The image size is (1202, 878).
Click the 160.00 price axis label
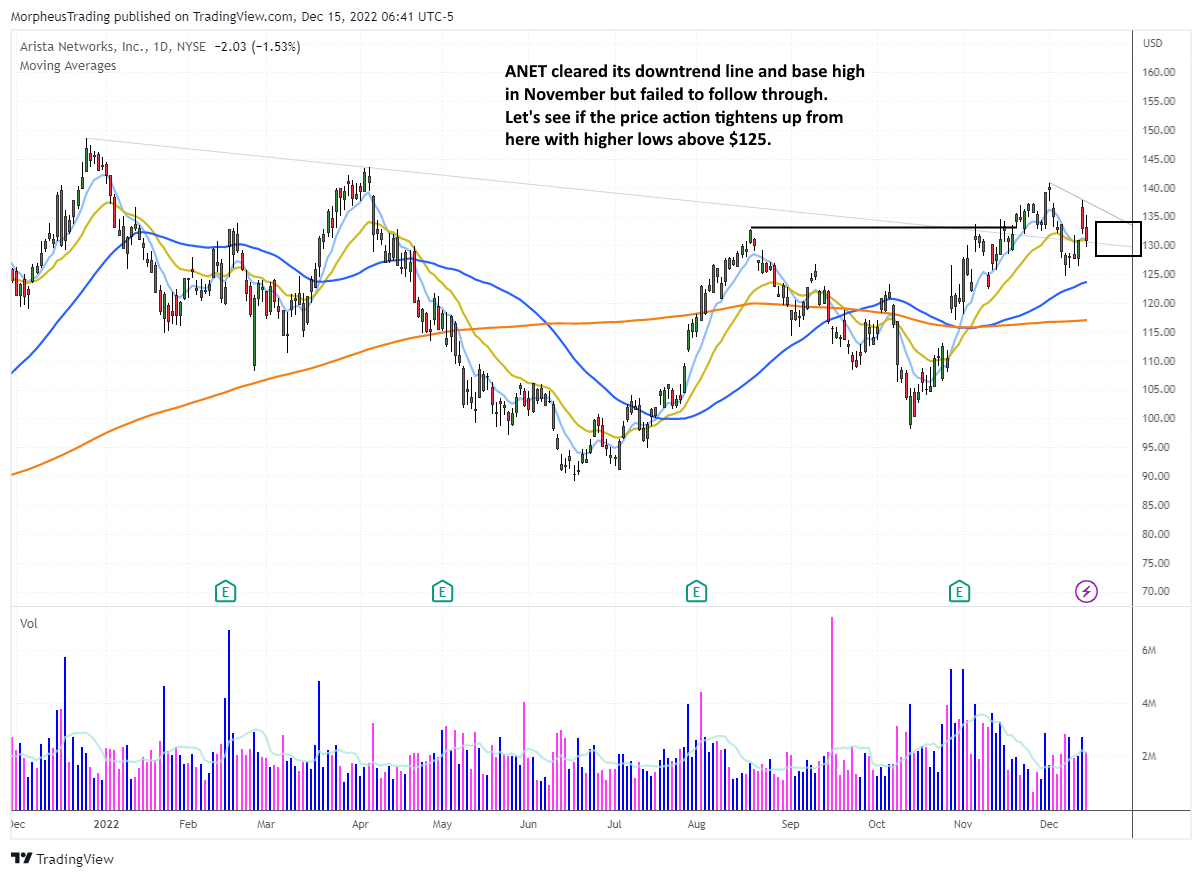coord(1159,72)
